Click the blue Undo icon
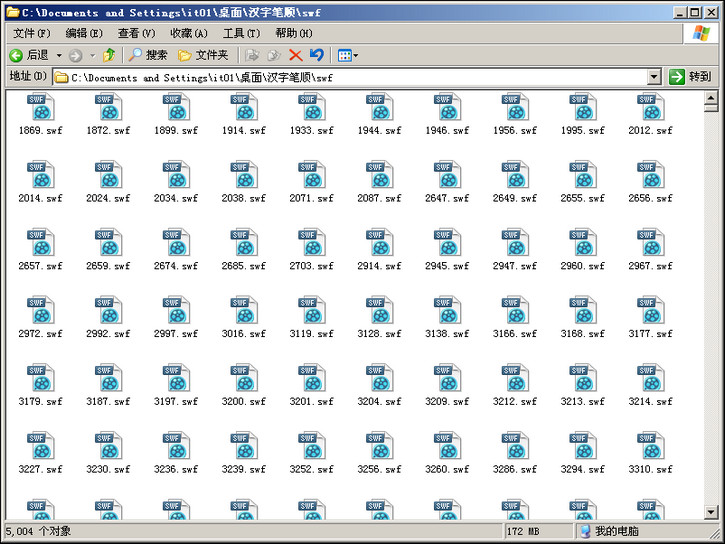The width and height of the screenshot is (725, 544). click(x=317, y=55)
